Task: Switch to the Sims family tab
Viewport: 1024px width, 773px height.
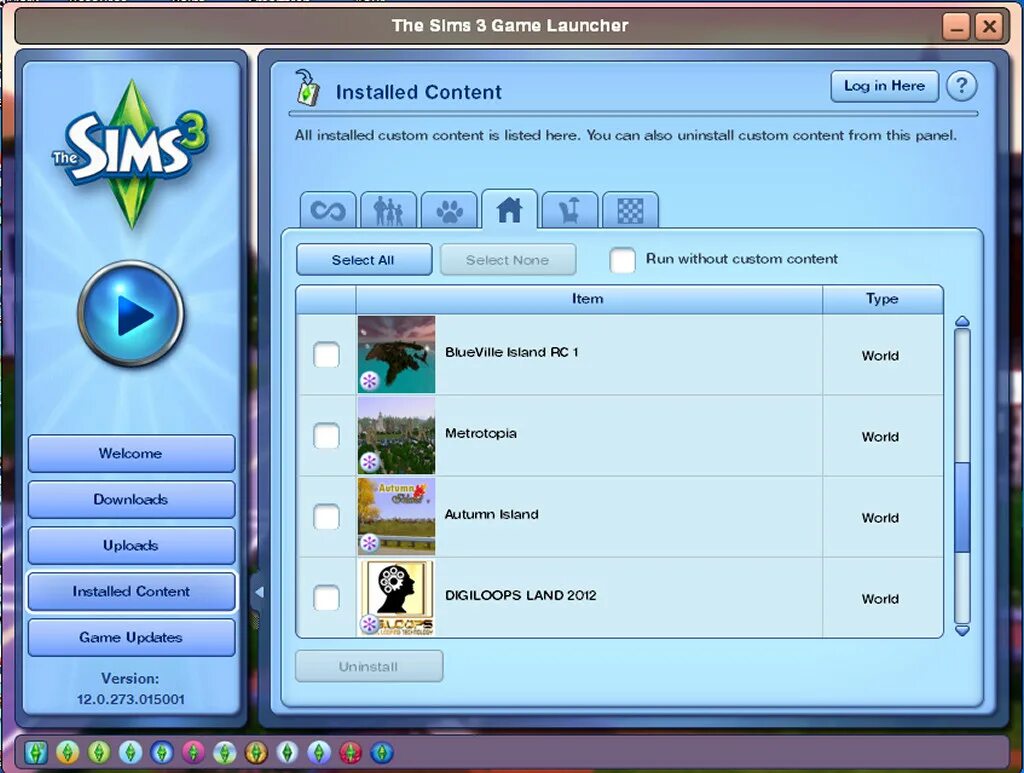Action: pos(389,210)
